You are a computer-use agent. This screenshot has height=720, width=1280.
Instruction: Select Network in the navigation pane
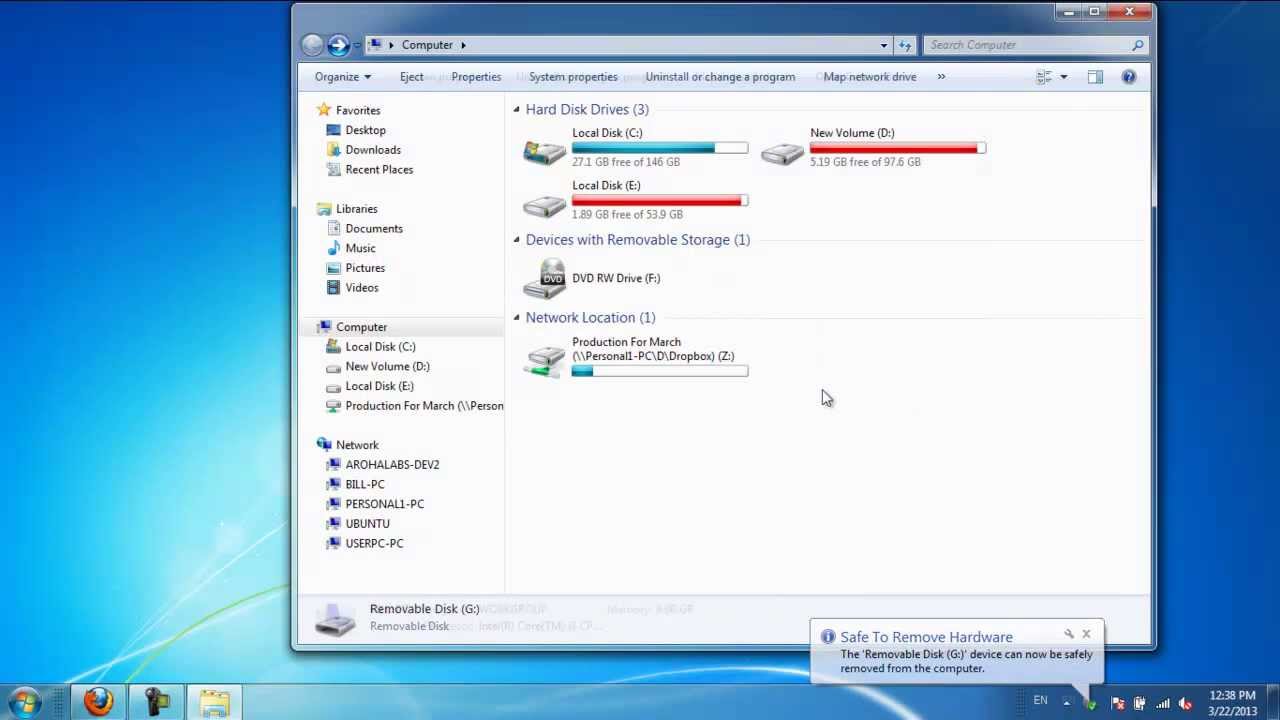point(357,445)
